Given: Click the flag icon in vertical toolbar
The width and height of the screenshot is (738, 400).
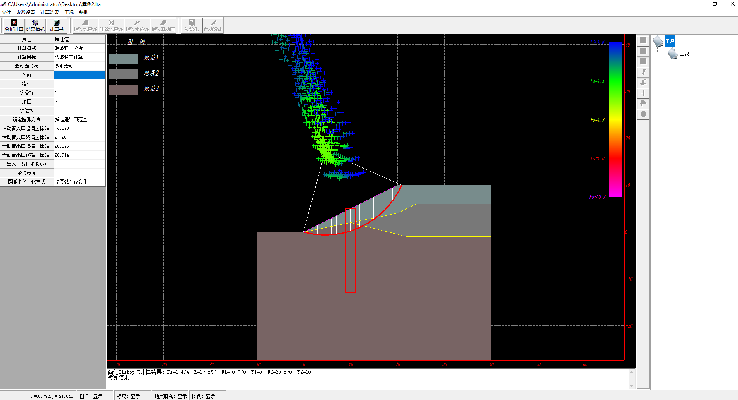Looking at the screenshot, I should (643, 104).
